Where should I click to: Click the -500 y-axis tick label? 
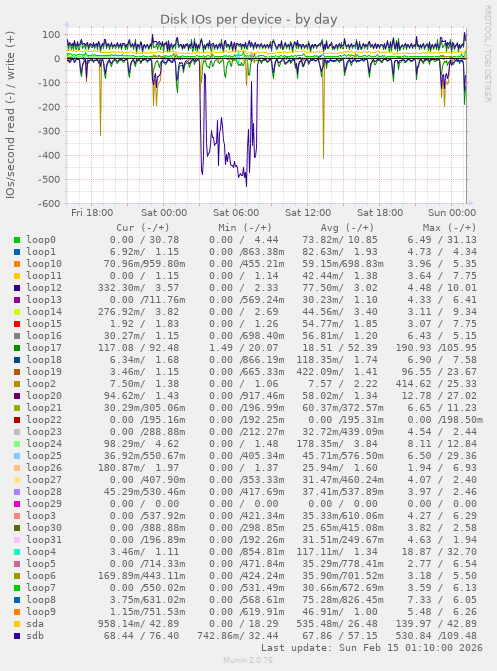coord(49,179)
